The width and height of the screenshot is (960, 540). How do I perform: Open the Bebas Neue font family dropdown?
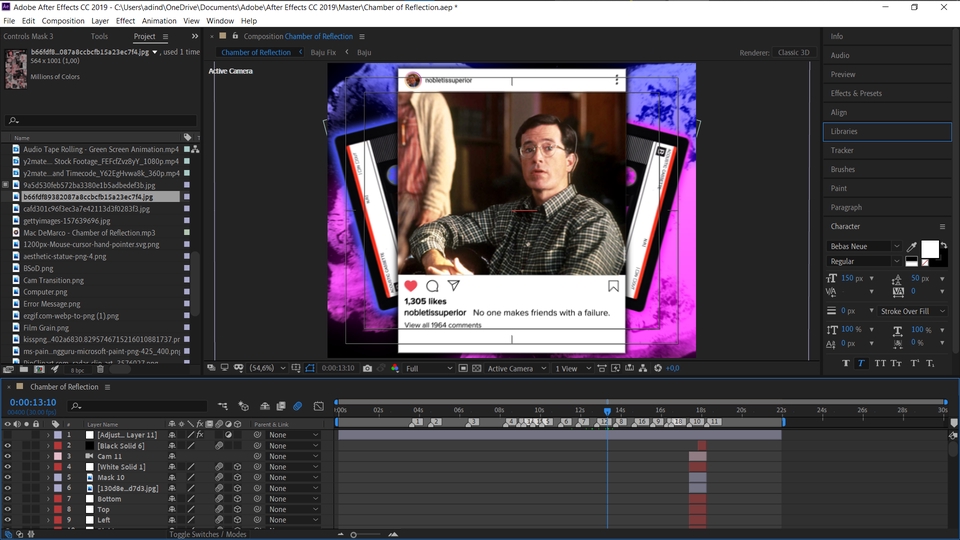tap(865, 246)
